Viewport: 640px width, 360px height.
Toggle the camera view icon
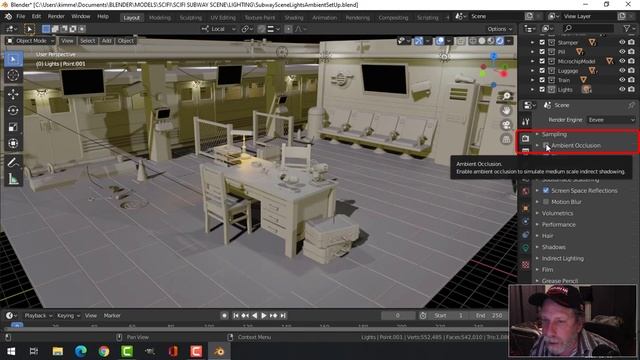(506, 125)
